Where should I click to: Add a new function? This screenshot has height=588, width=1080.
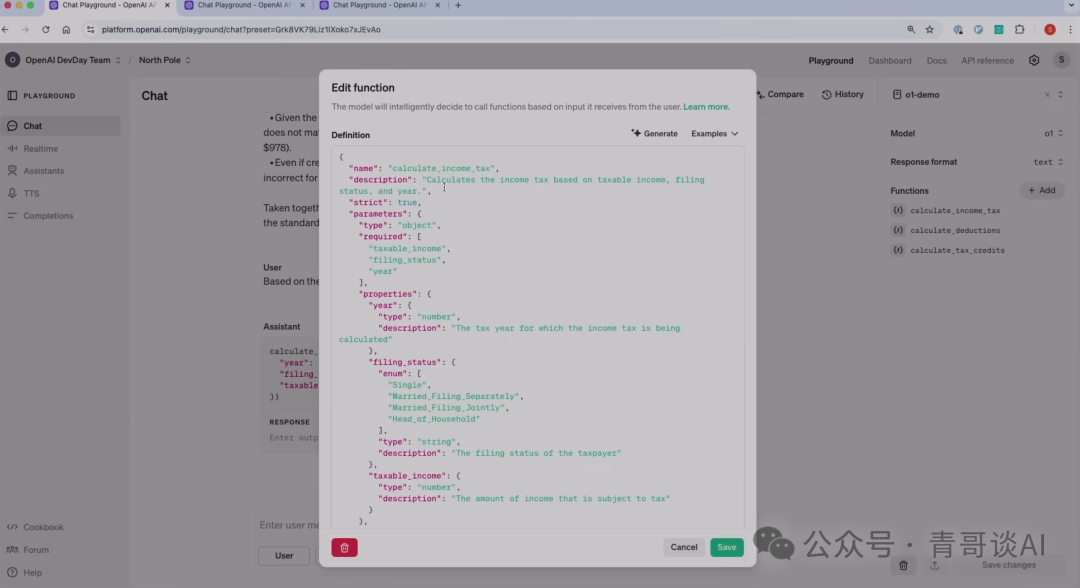[1041, 190]
